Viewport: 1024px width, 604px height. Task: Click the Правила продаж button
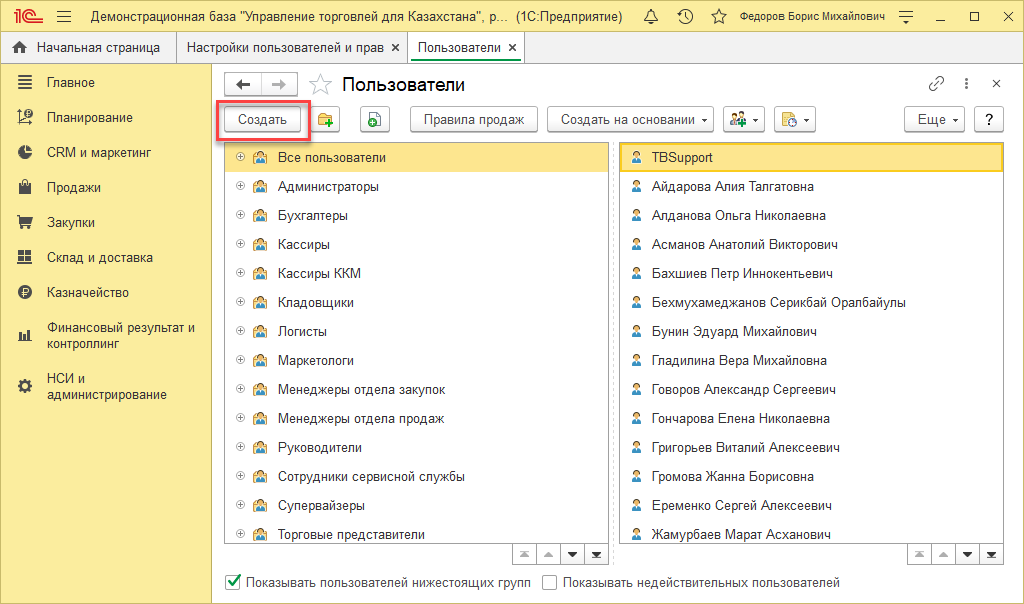(x=473, y=120)
